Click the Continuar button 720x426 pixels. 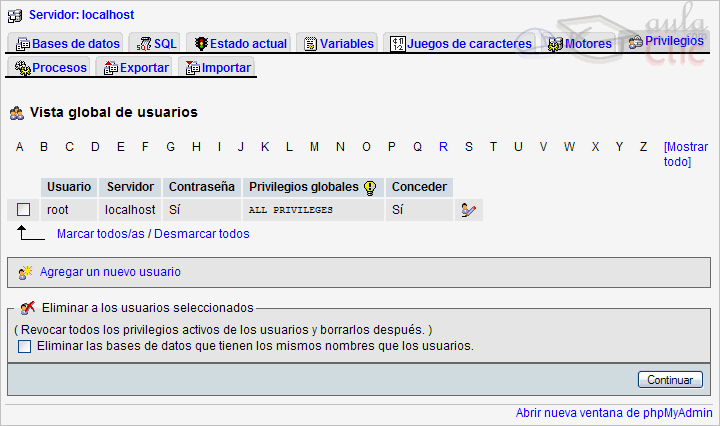670,380
